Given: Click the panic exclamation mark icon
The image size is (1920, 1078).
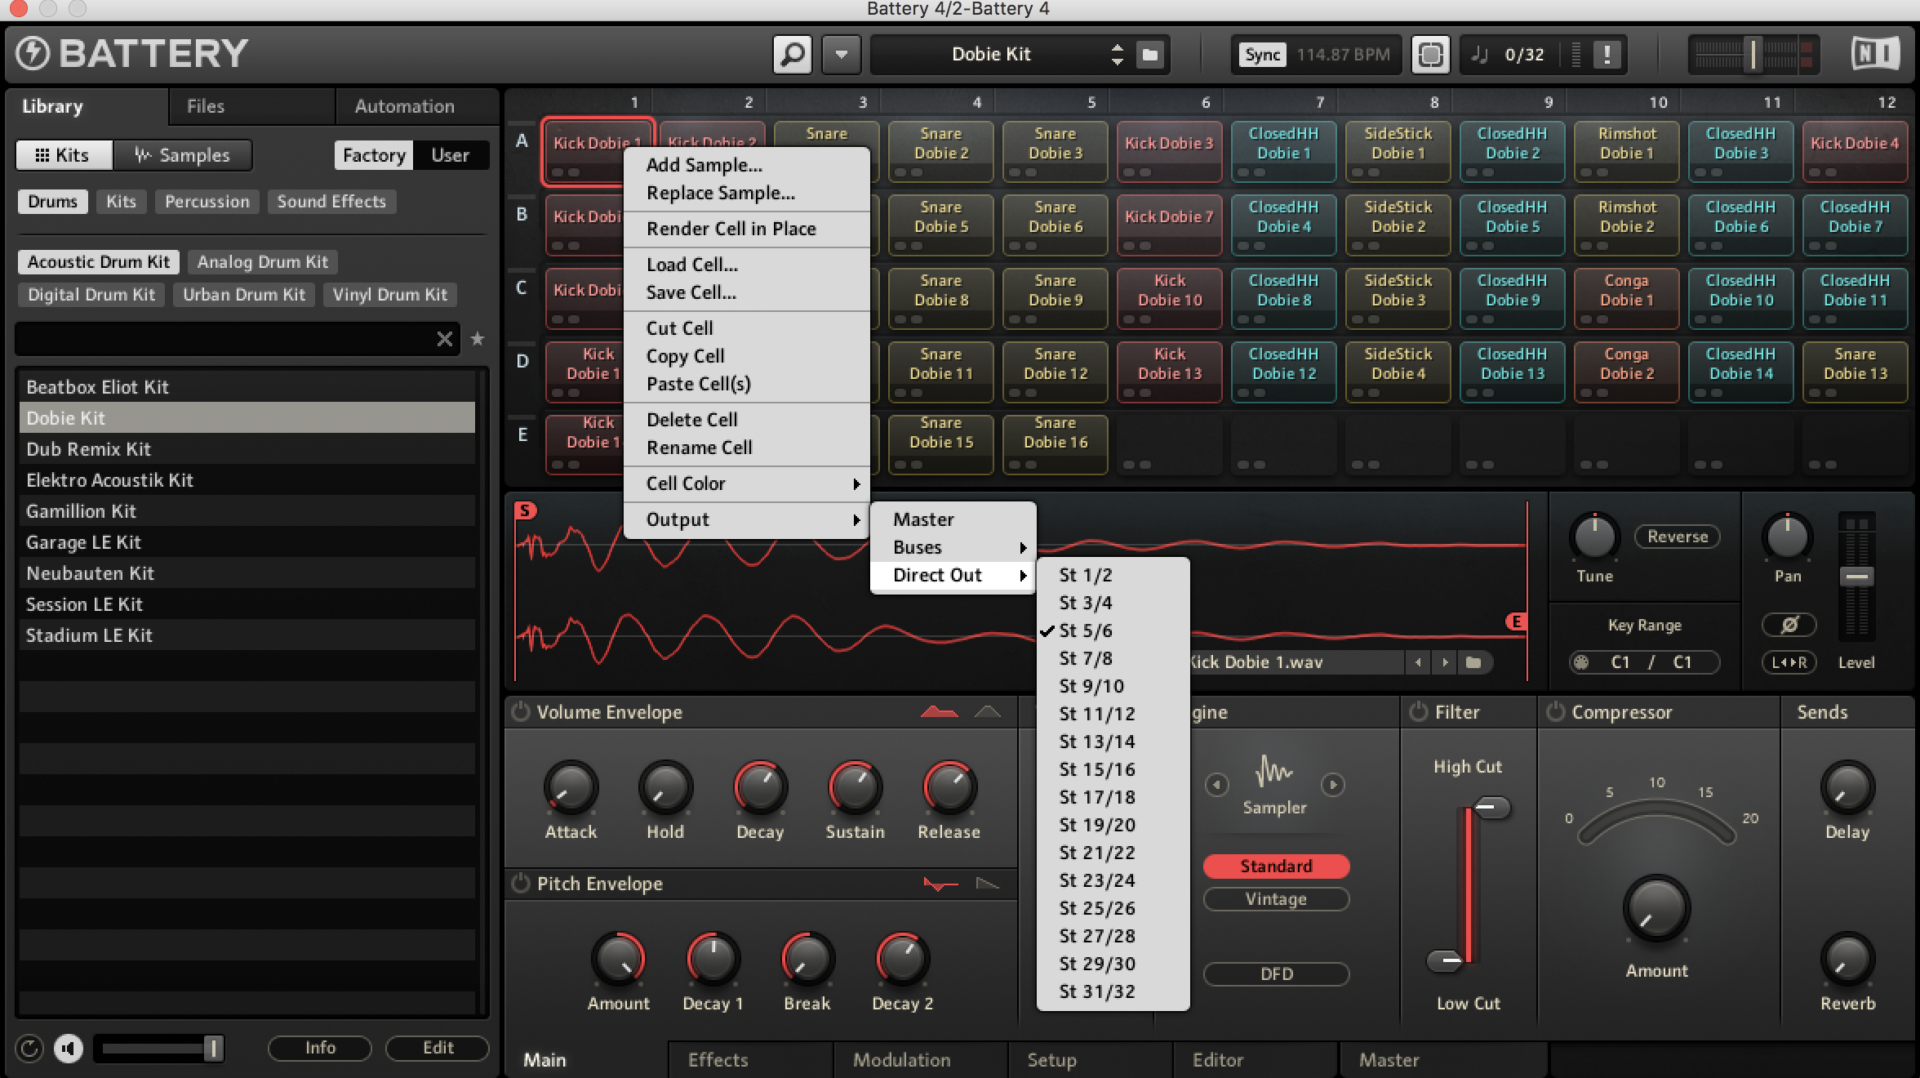Looking at the screenshot, I should pyautogui.click(x=1607, y=54).
